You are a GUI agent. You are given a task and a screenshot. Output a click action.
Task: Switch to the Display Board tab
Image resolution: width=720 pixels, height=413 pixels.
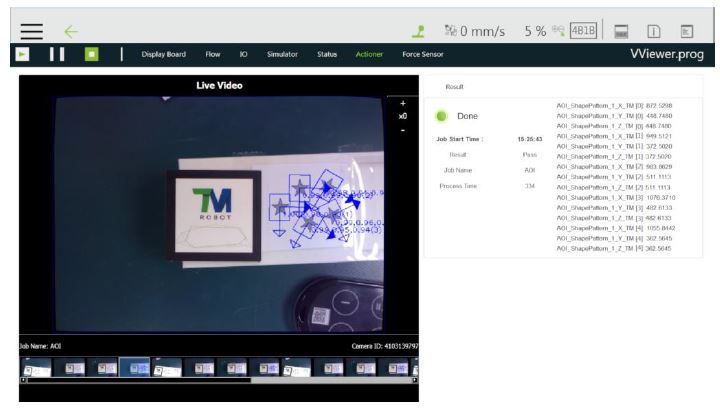coord(163,54)
